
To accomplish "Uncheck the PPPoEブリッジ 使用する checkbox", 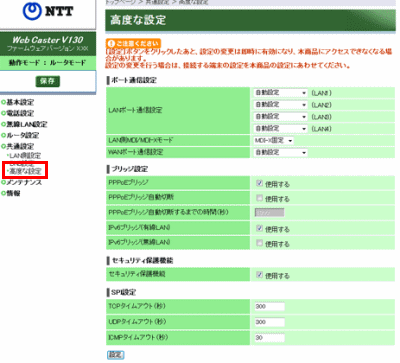I will [x=259, y=183].
